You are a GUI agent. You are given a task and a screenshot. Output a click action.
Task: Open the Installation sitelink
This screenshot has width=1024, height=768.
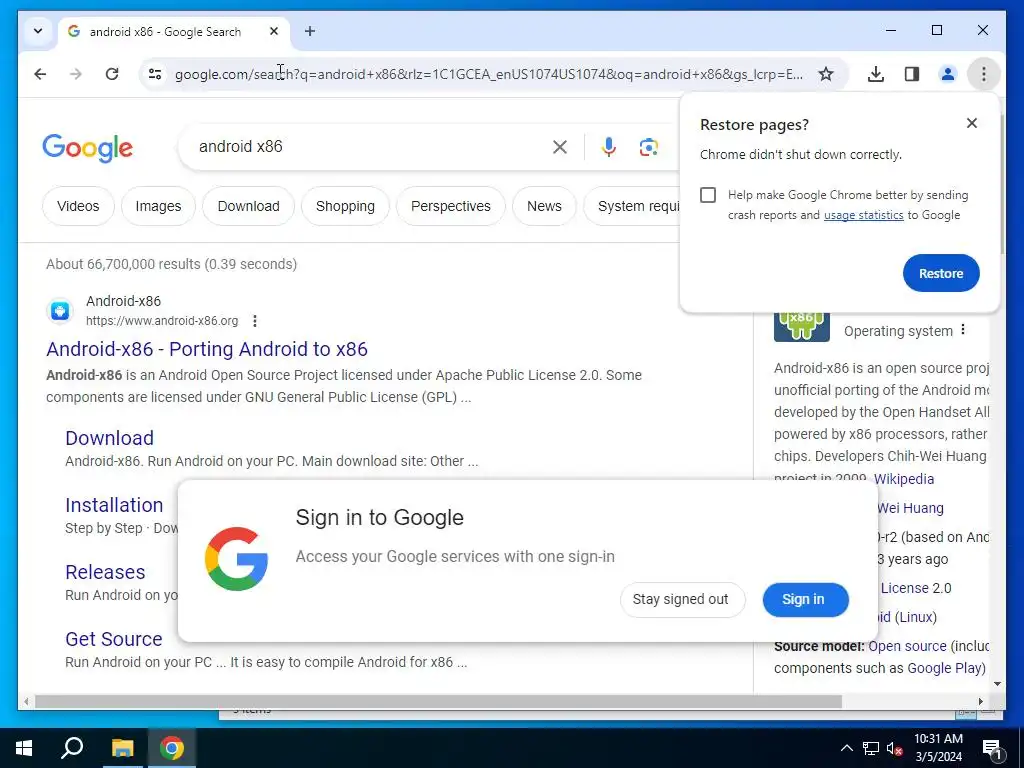(114, 505)
